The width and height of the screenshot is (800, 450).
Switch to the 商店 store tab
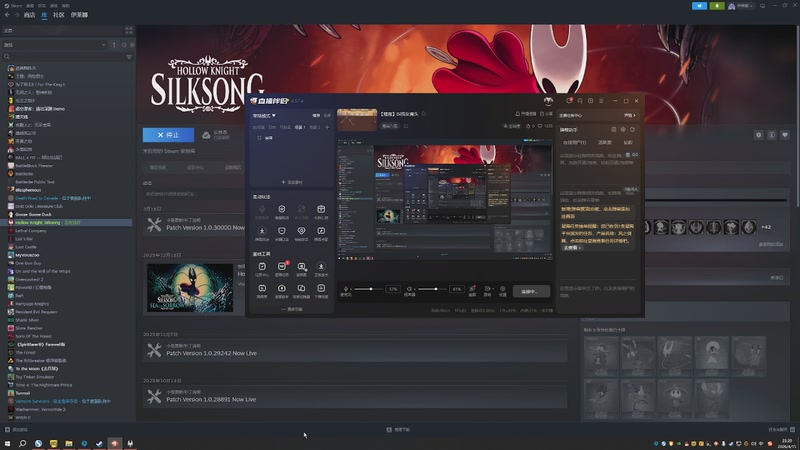click(30, 15)
